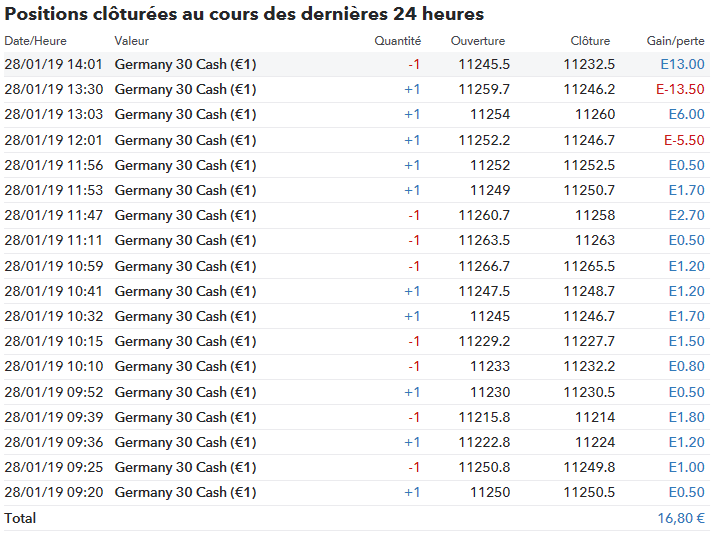The image size is (713, 534).
Task: Sort by the Gain/perte column header
Action: click(x=675, y=41)
